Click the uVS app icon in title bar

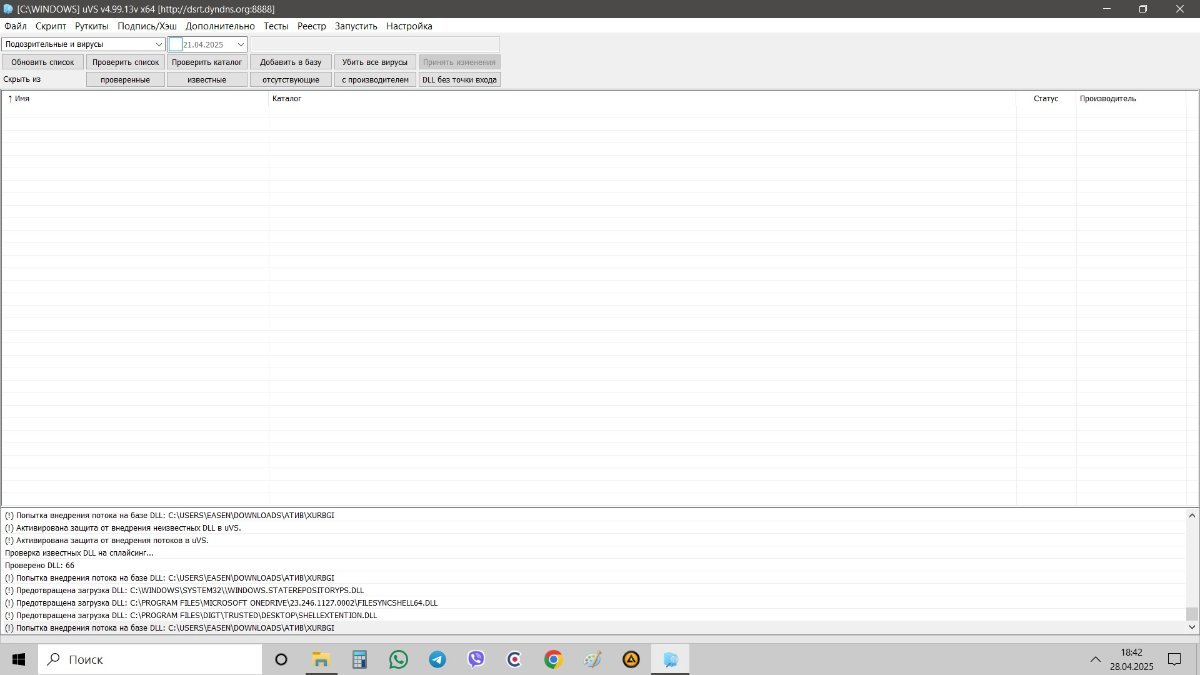(8, 8)
